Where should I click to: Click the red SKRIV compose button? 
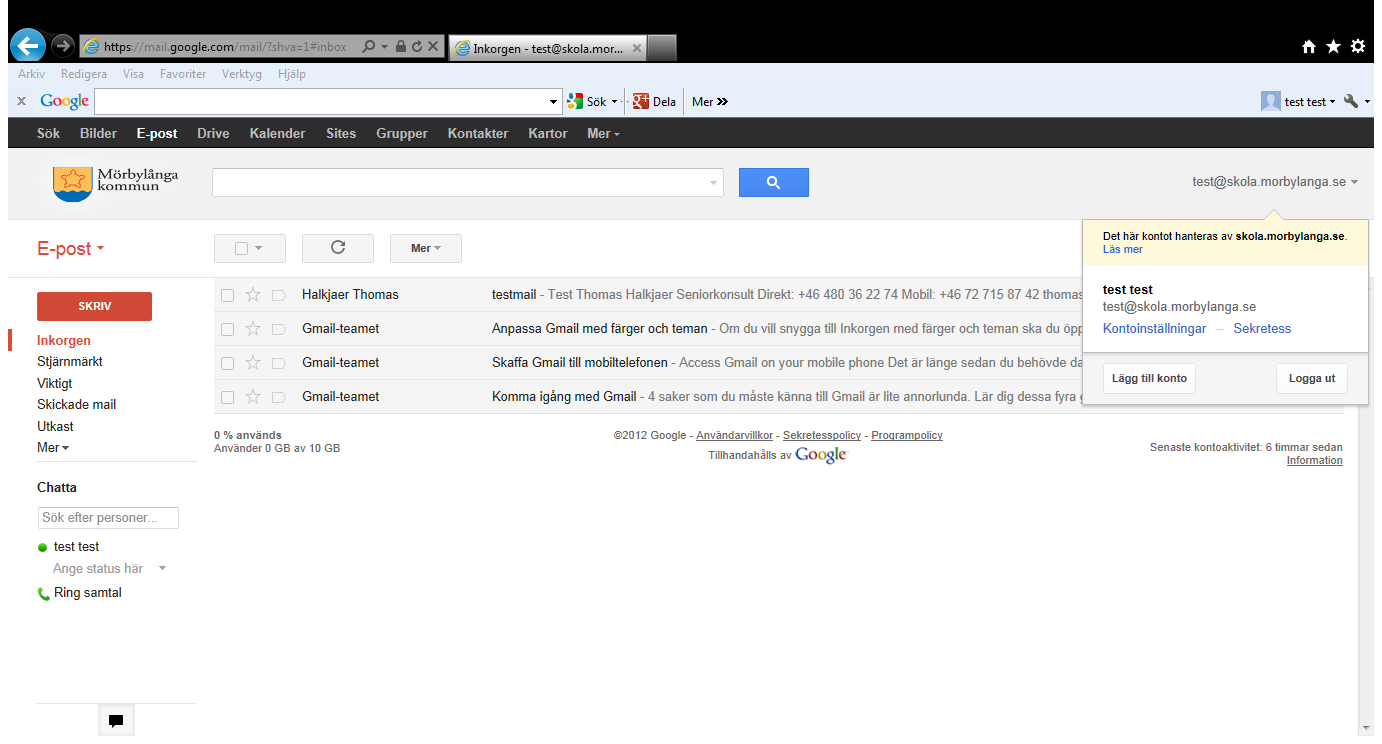pyautogui.click(x=94, y=306)
